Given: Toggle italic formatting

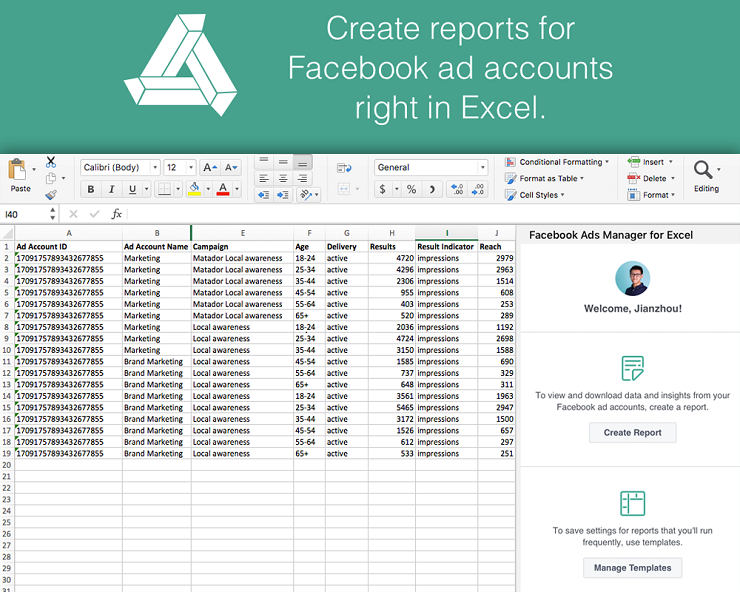Looking at the screenshot, I should [112, 189].
